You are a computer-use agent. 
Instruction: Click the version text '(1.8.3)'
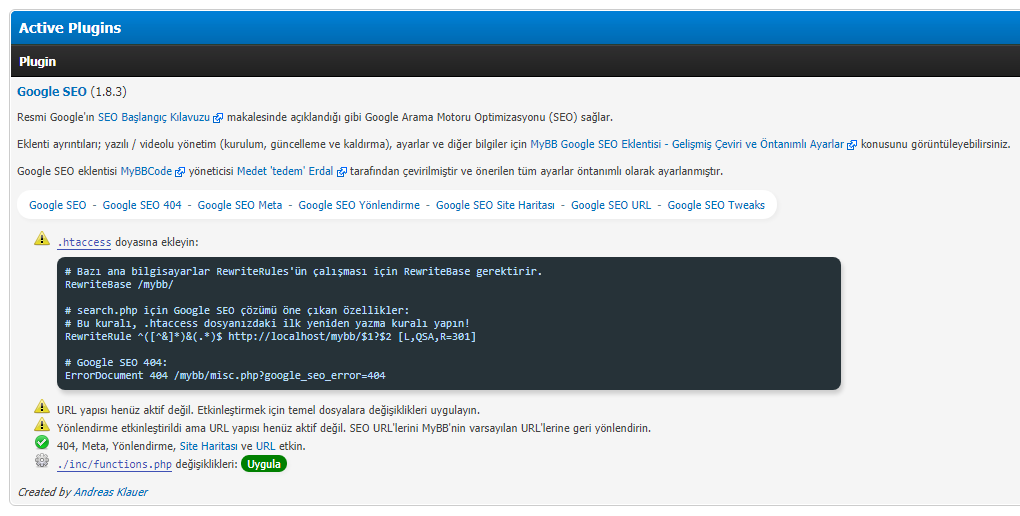coord(108,92)
